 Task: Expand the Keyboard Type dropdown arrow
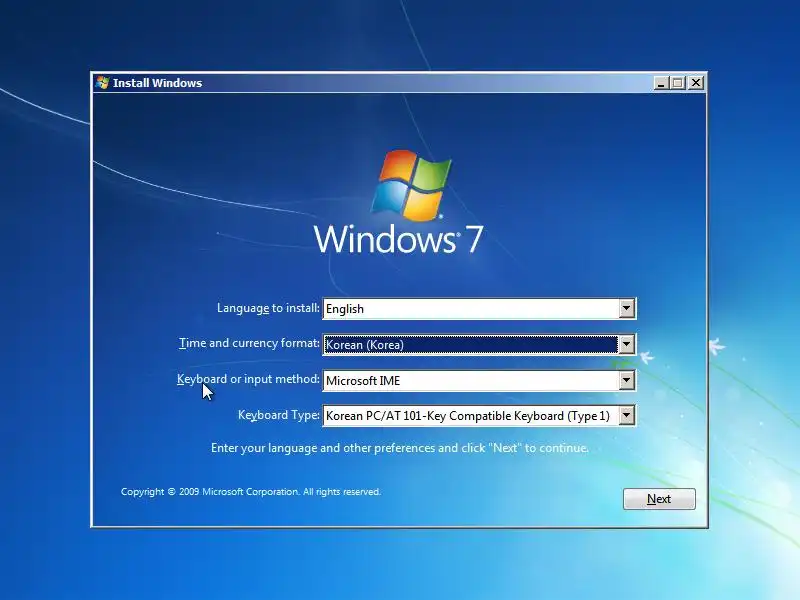[627, 416]
